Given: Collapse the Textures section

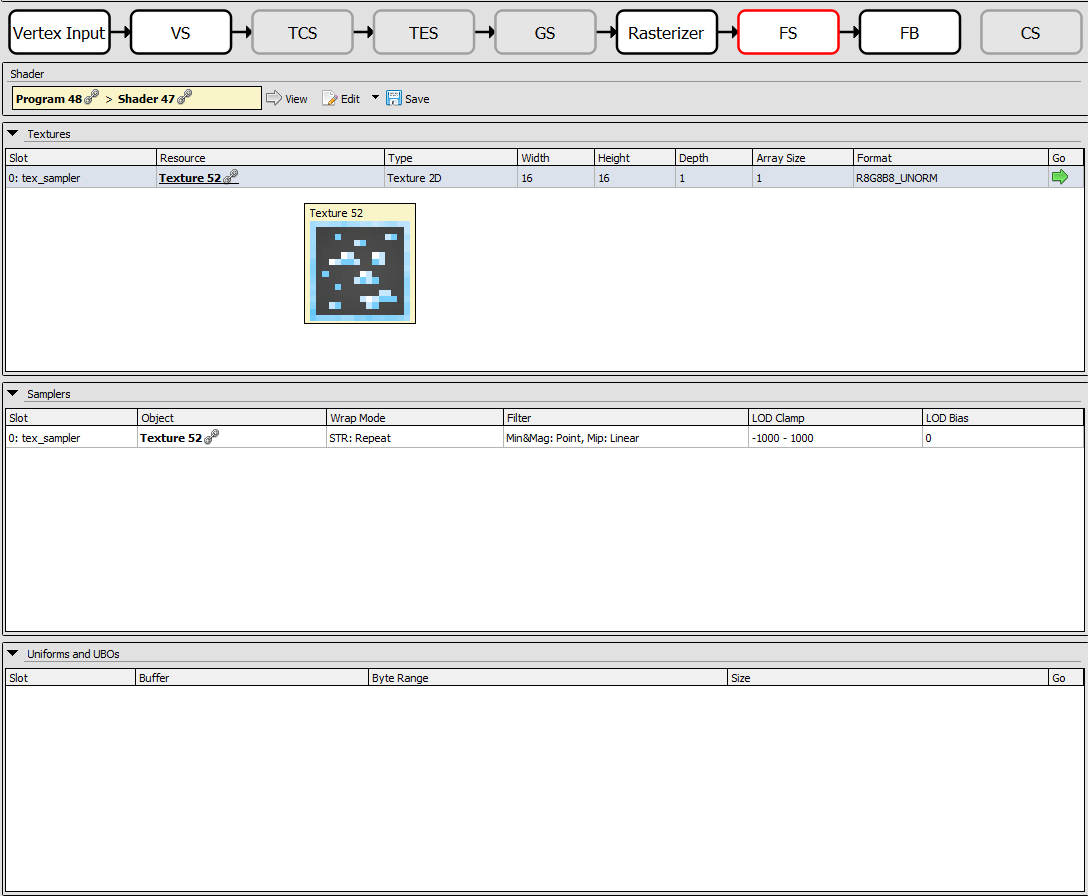Looking at the screenshot, I should click(12, 133).
